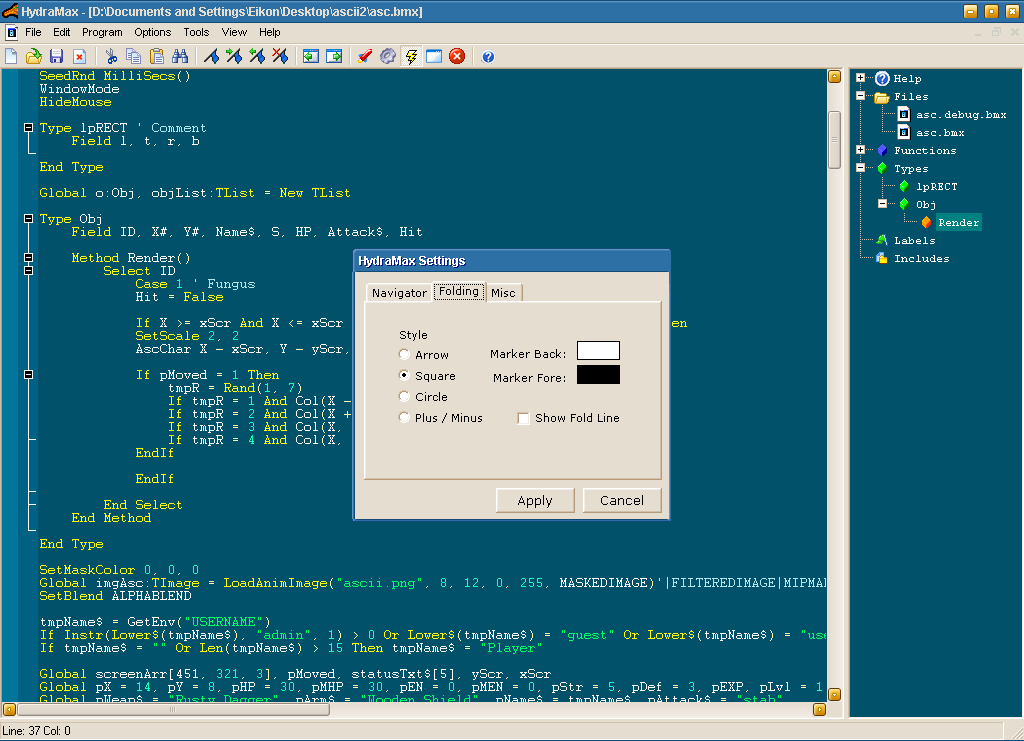Click the Paste clipboard toolbar icon

157,56
